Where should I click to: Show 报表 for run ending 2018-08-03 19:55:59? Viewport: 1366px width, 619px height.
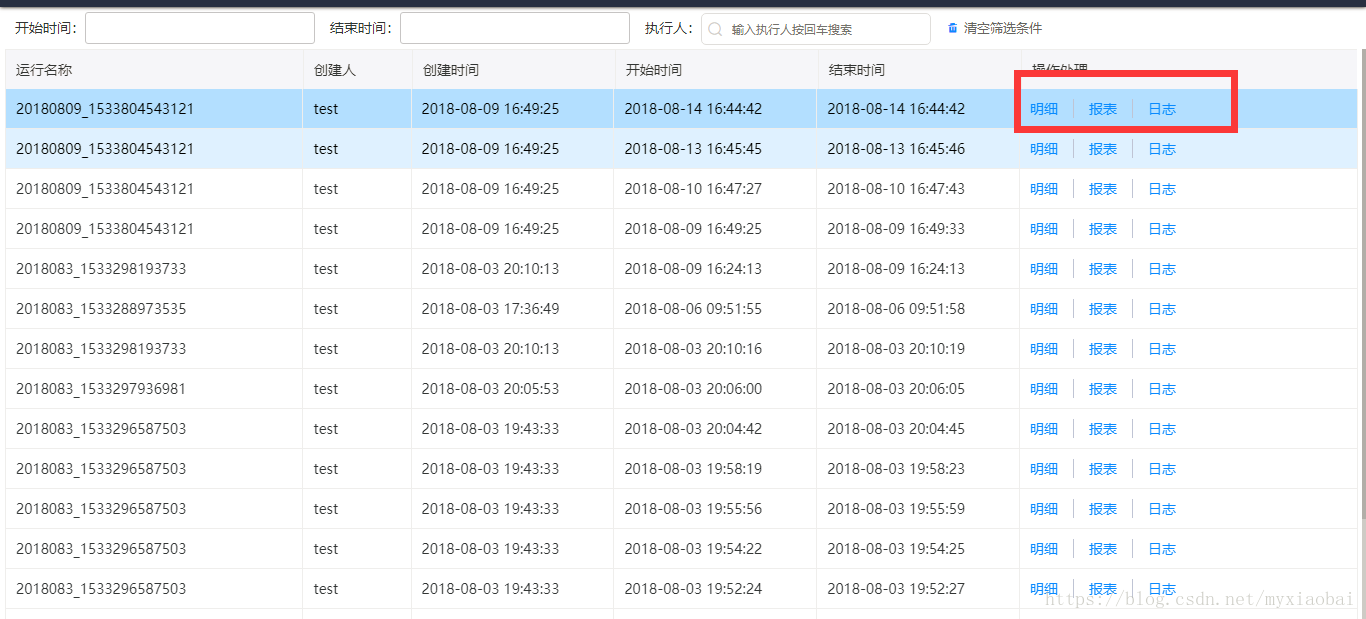click(1103, 509)
